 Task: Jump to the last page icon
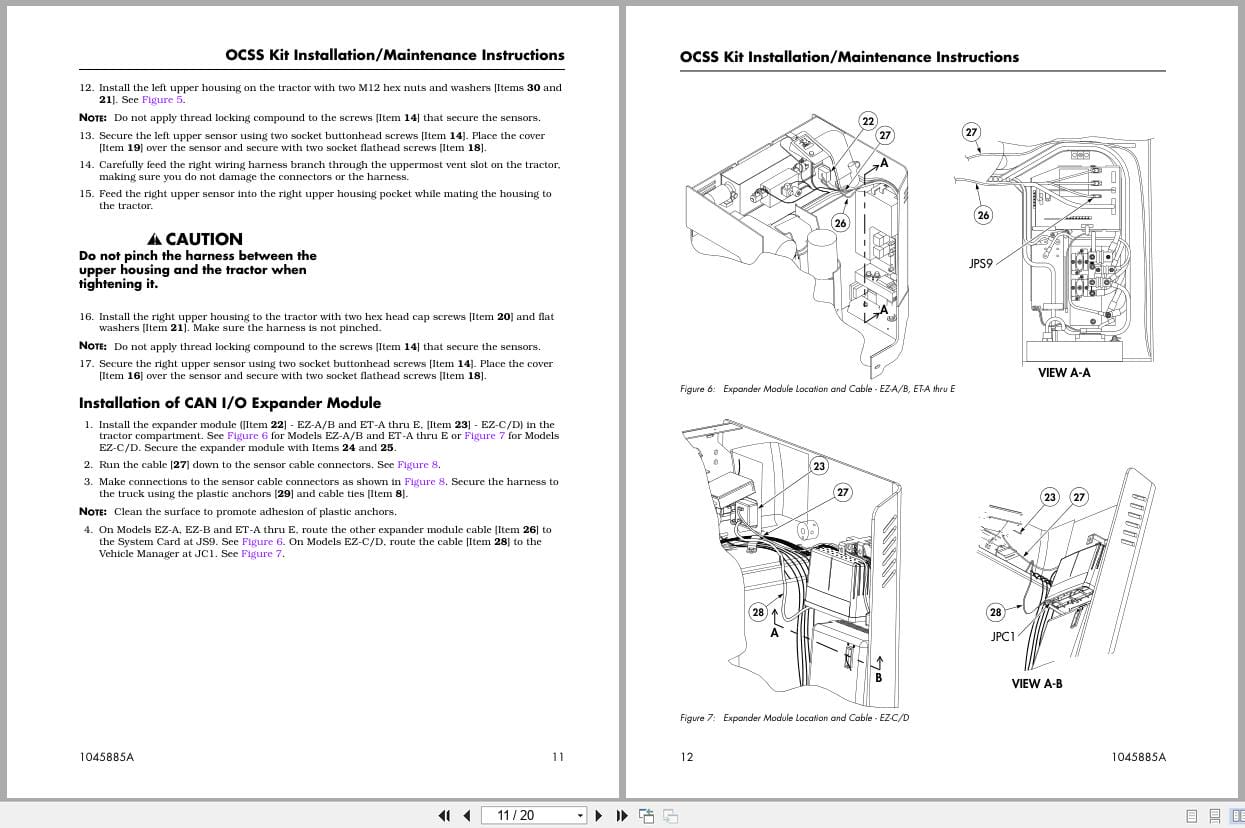(x=622, y=815)
